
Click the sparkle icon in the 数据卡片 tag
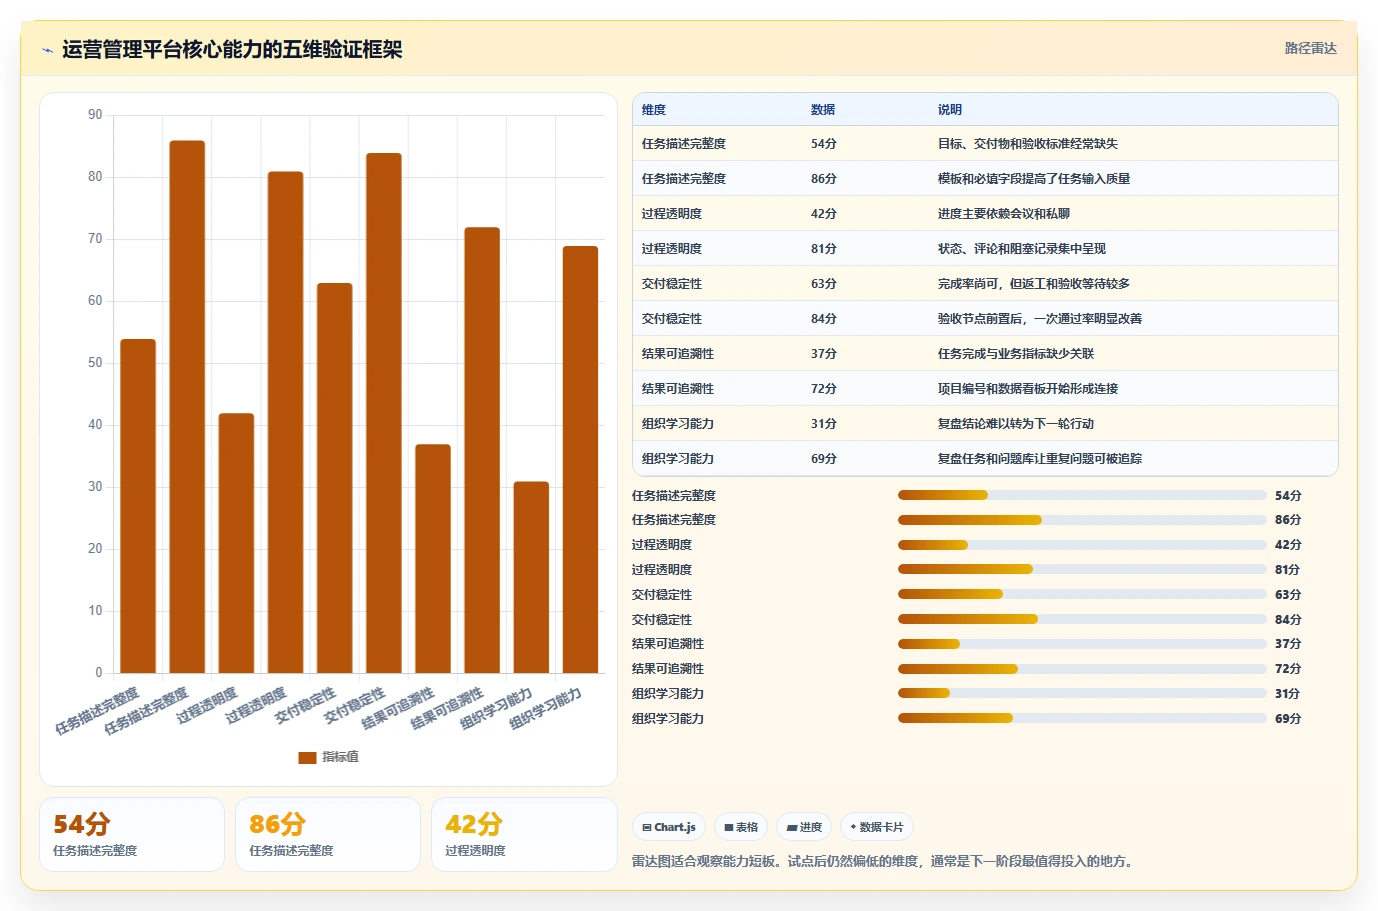(x=853, y=827)
